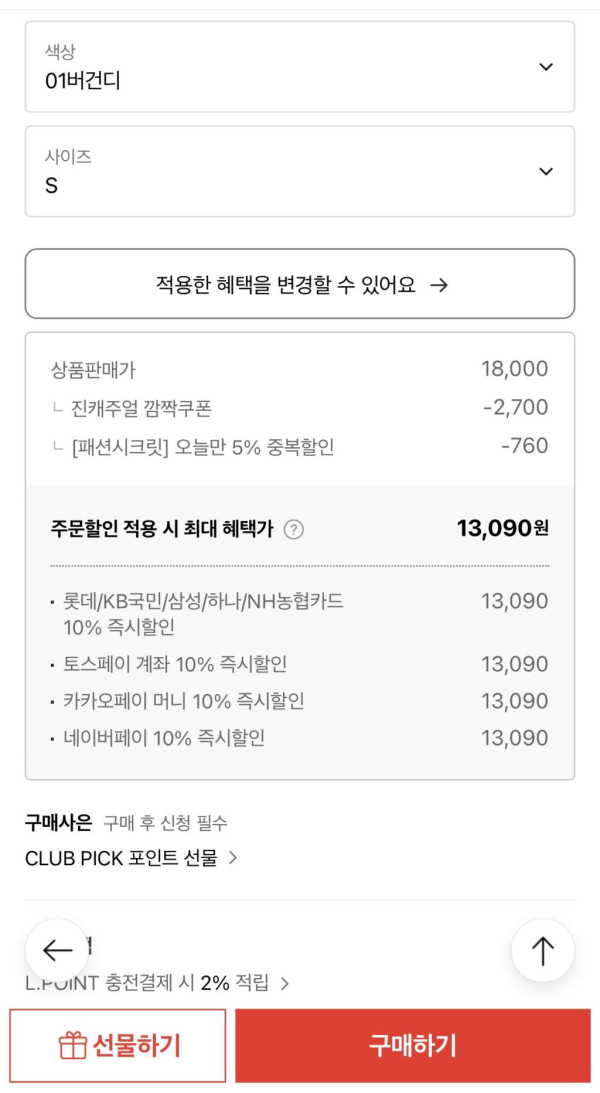The image size is (600, 1093).
Task: Tap the back arrow floating button
Action: [x=57, y=950]
